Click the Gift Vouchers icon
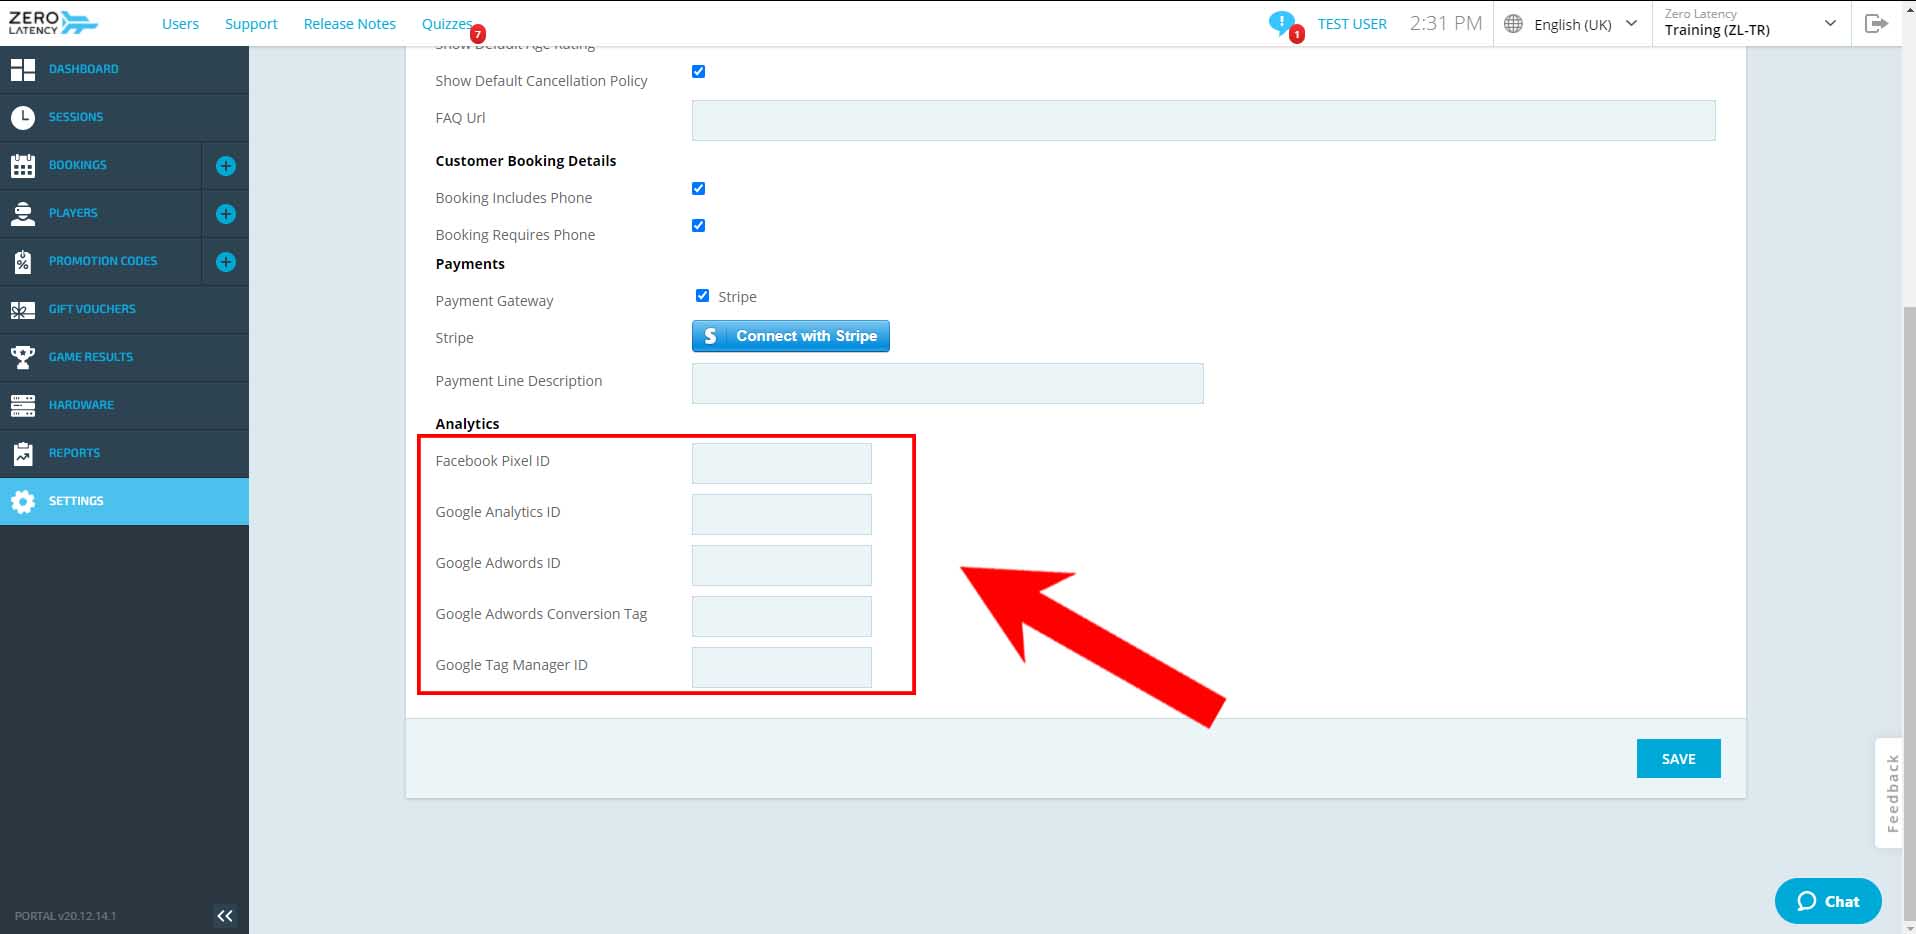1916x934 pixels. (23, 310)
